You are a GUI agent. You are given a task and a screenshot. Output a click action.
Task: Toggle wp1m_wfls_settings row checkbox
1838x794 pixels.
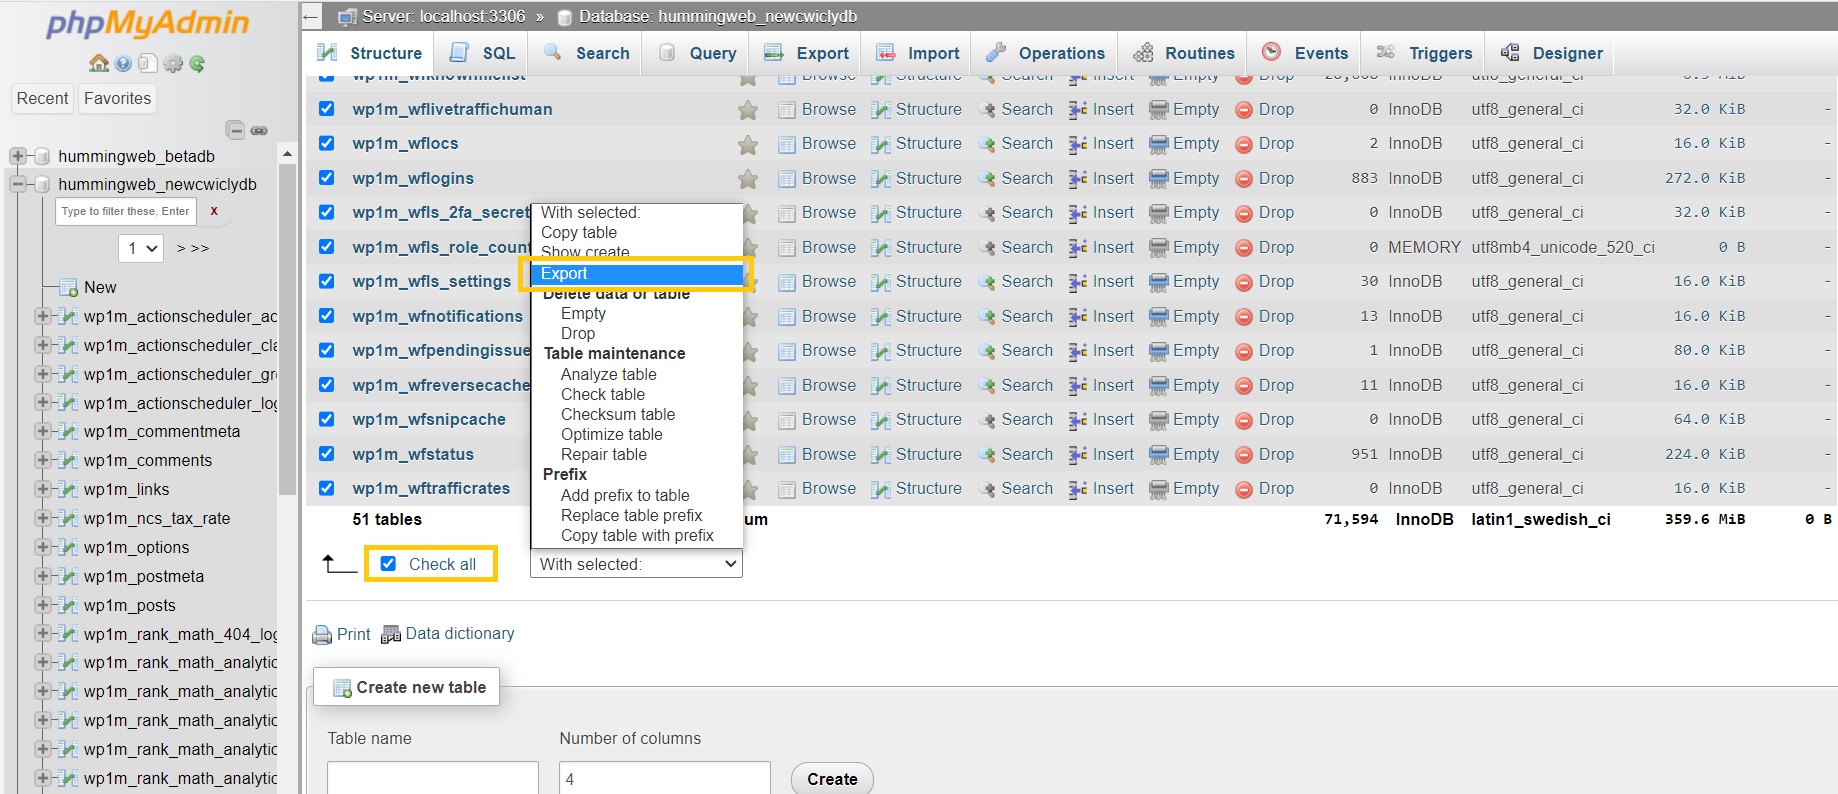click(326, 281)
